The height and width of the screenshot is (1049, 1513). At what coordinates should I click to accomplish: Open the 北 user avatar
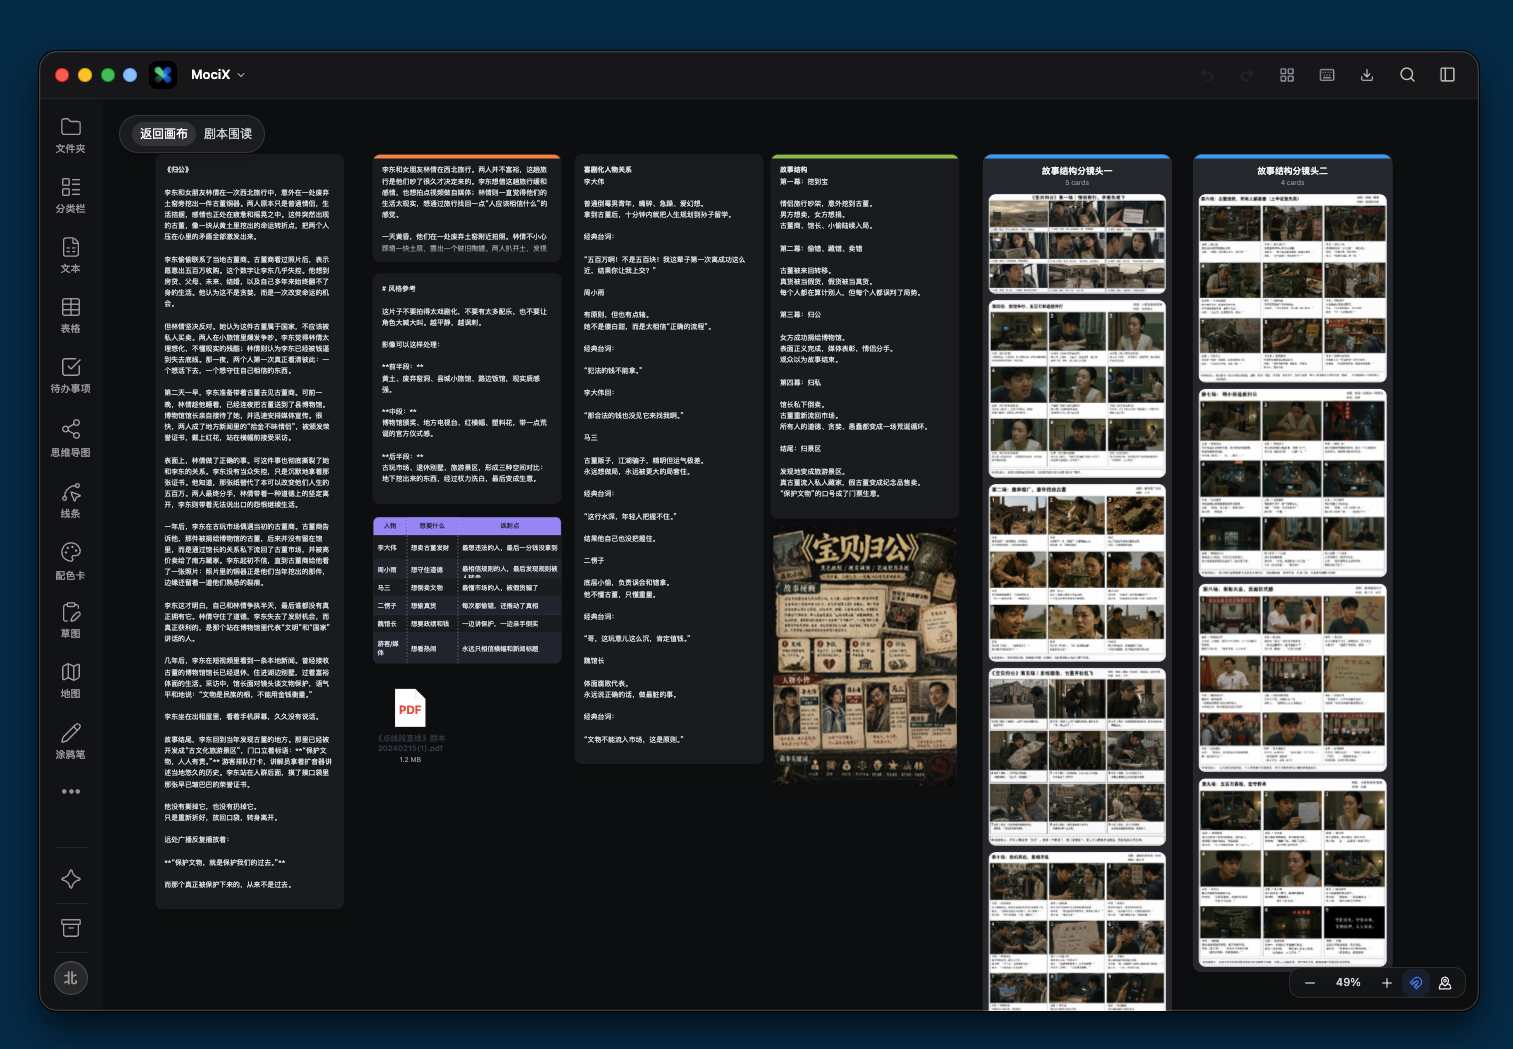pos(70,978)
